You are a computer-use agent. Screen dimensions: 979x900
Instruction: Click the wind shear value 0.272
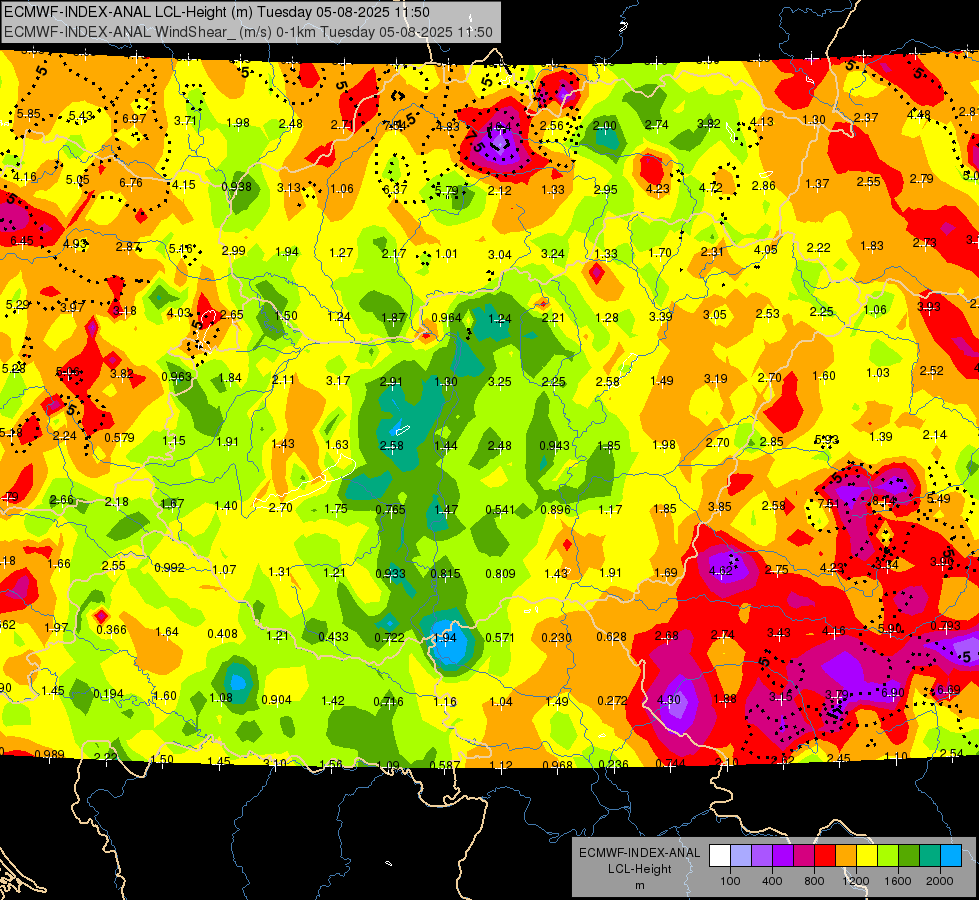tap(612, 701)
